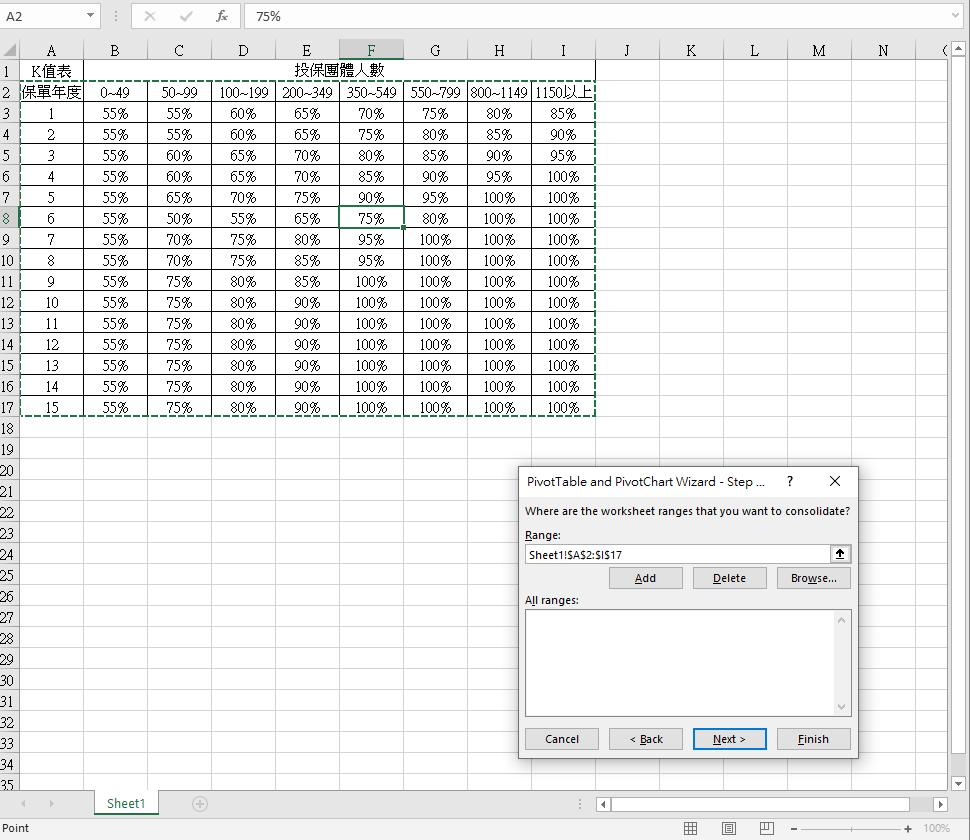Image resolution: width=970 pixels, height=840 pixels.
Task: Click the 0~49 column heading cell
Action: click(x=115, y=92)
